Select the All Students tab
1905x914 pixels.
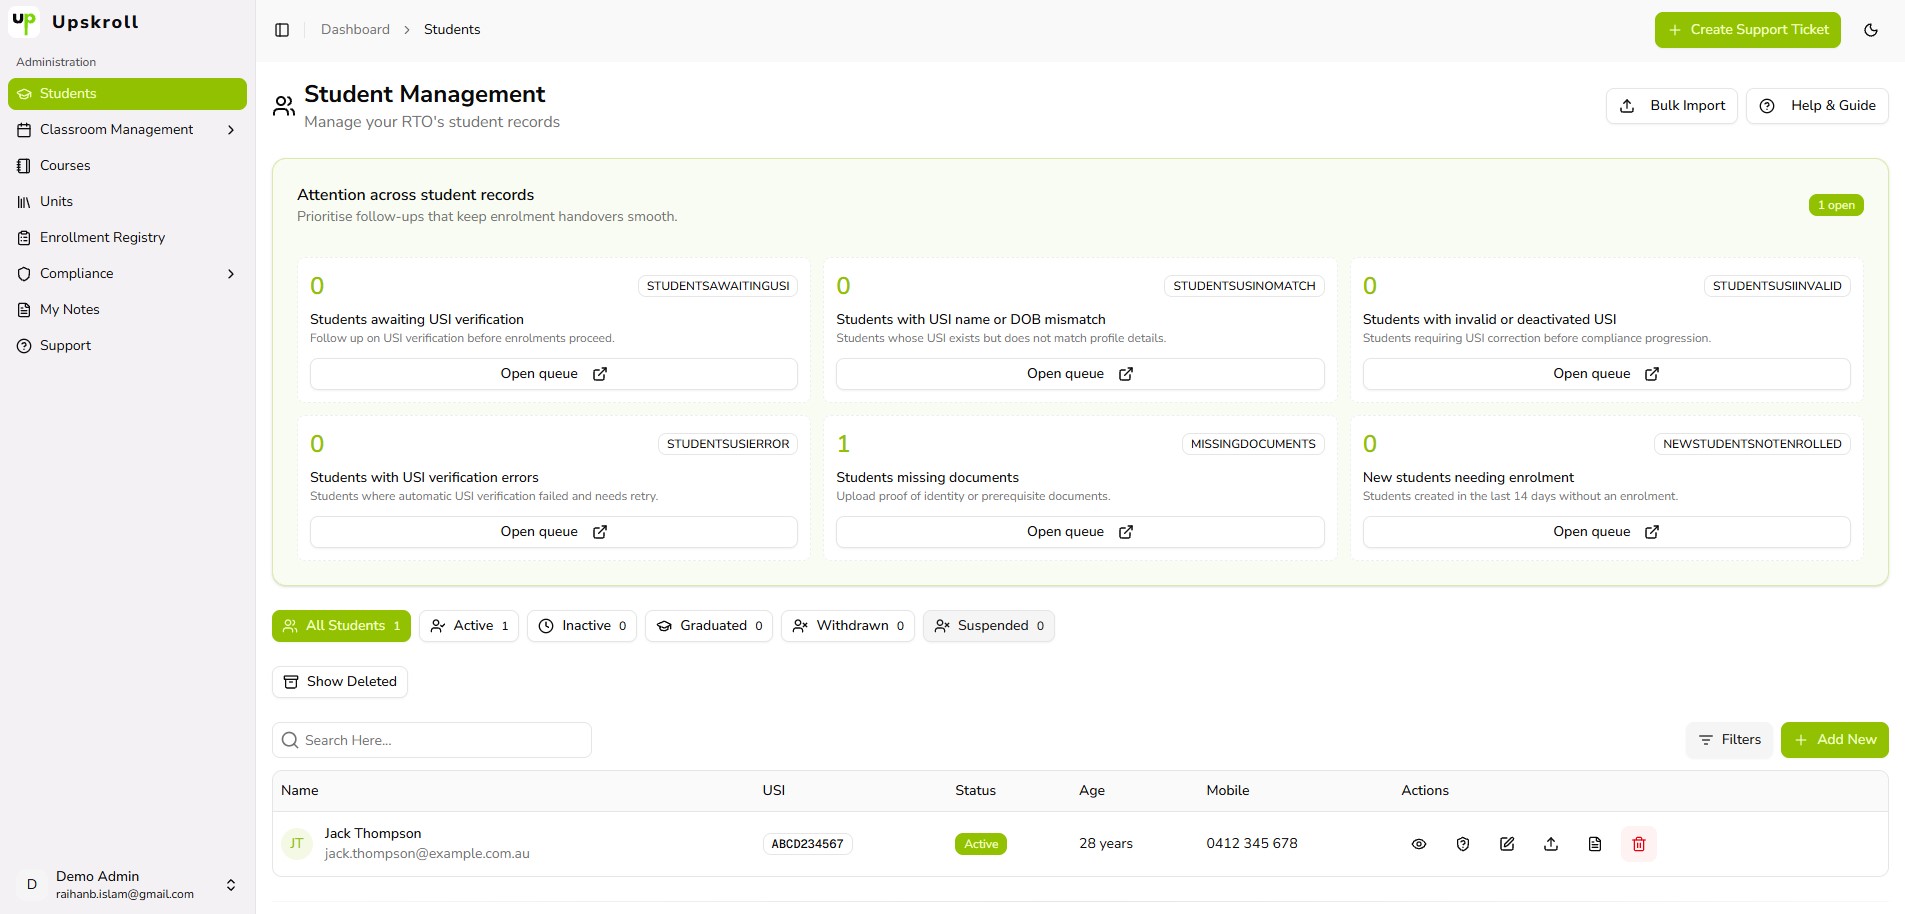(x=341, y=626)
